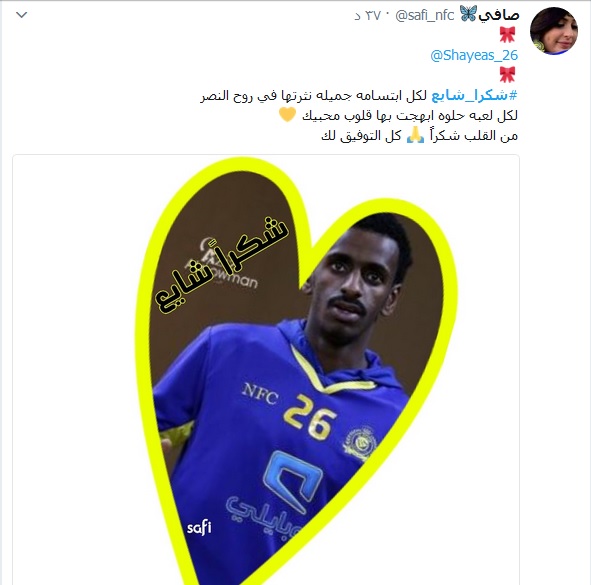This screenshot has height=585, width=591.
Task: Click the blue butterfly emoji beside the name
Action: pos(468,14)
